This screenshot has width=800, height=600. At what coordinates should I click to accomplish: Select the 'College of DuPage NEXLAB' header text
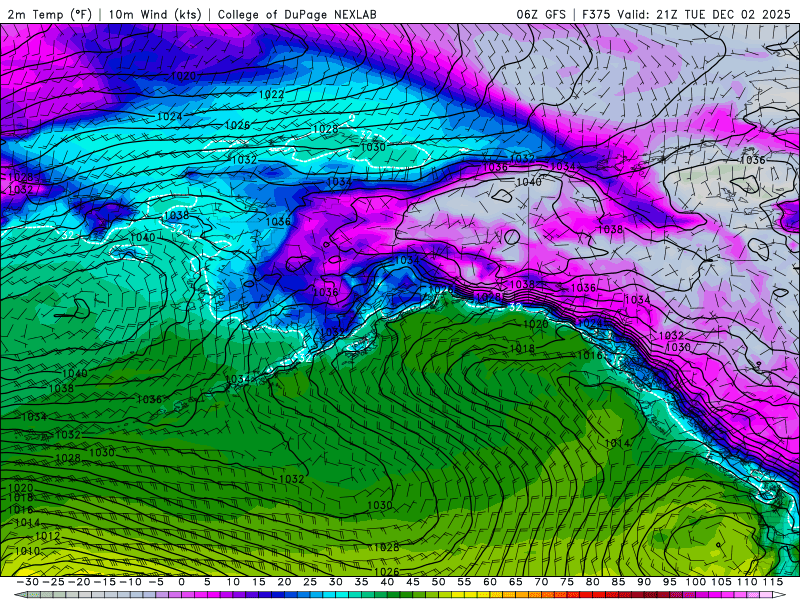[x=297, y=14]
